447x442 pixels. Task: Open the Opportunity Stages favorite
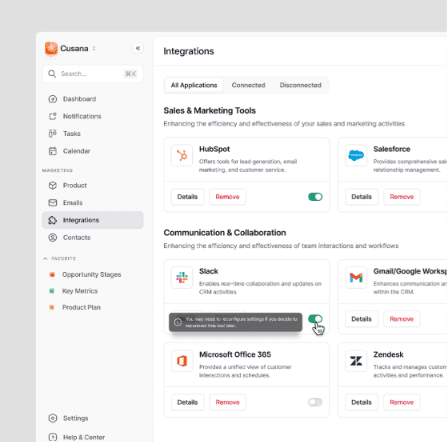[91, 275]
